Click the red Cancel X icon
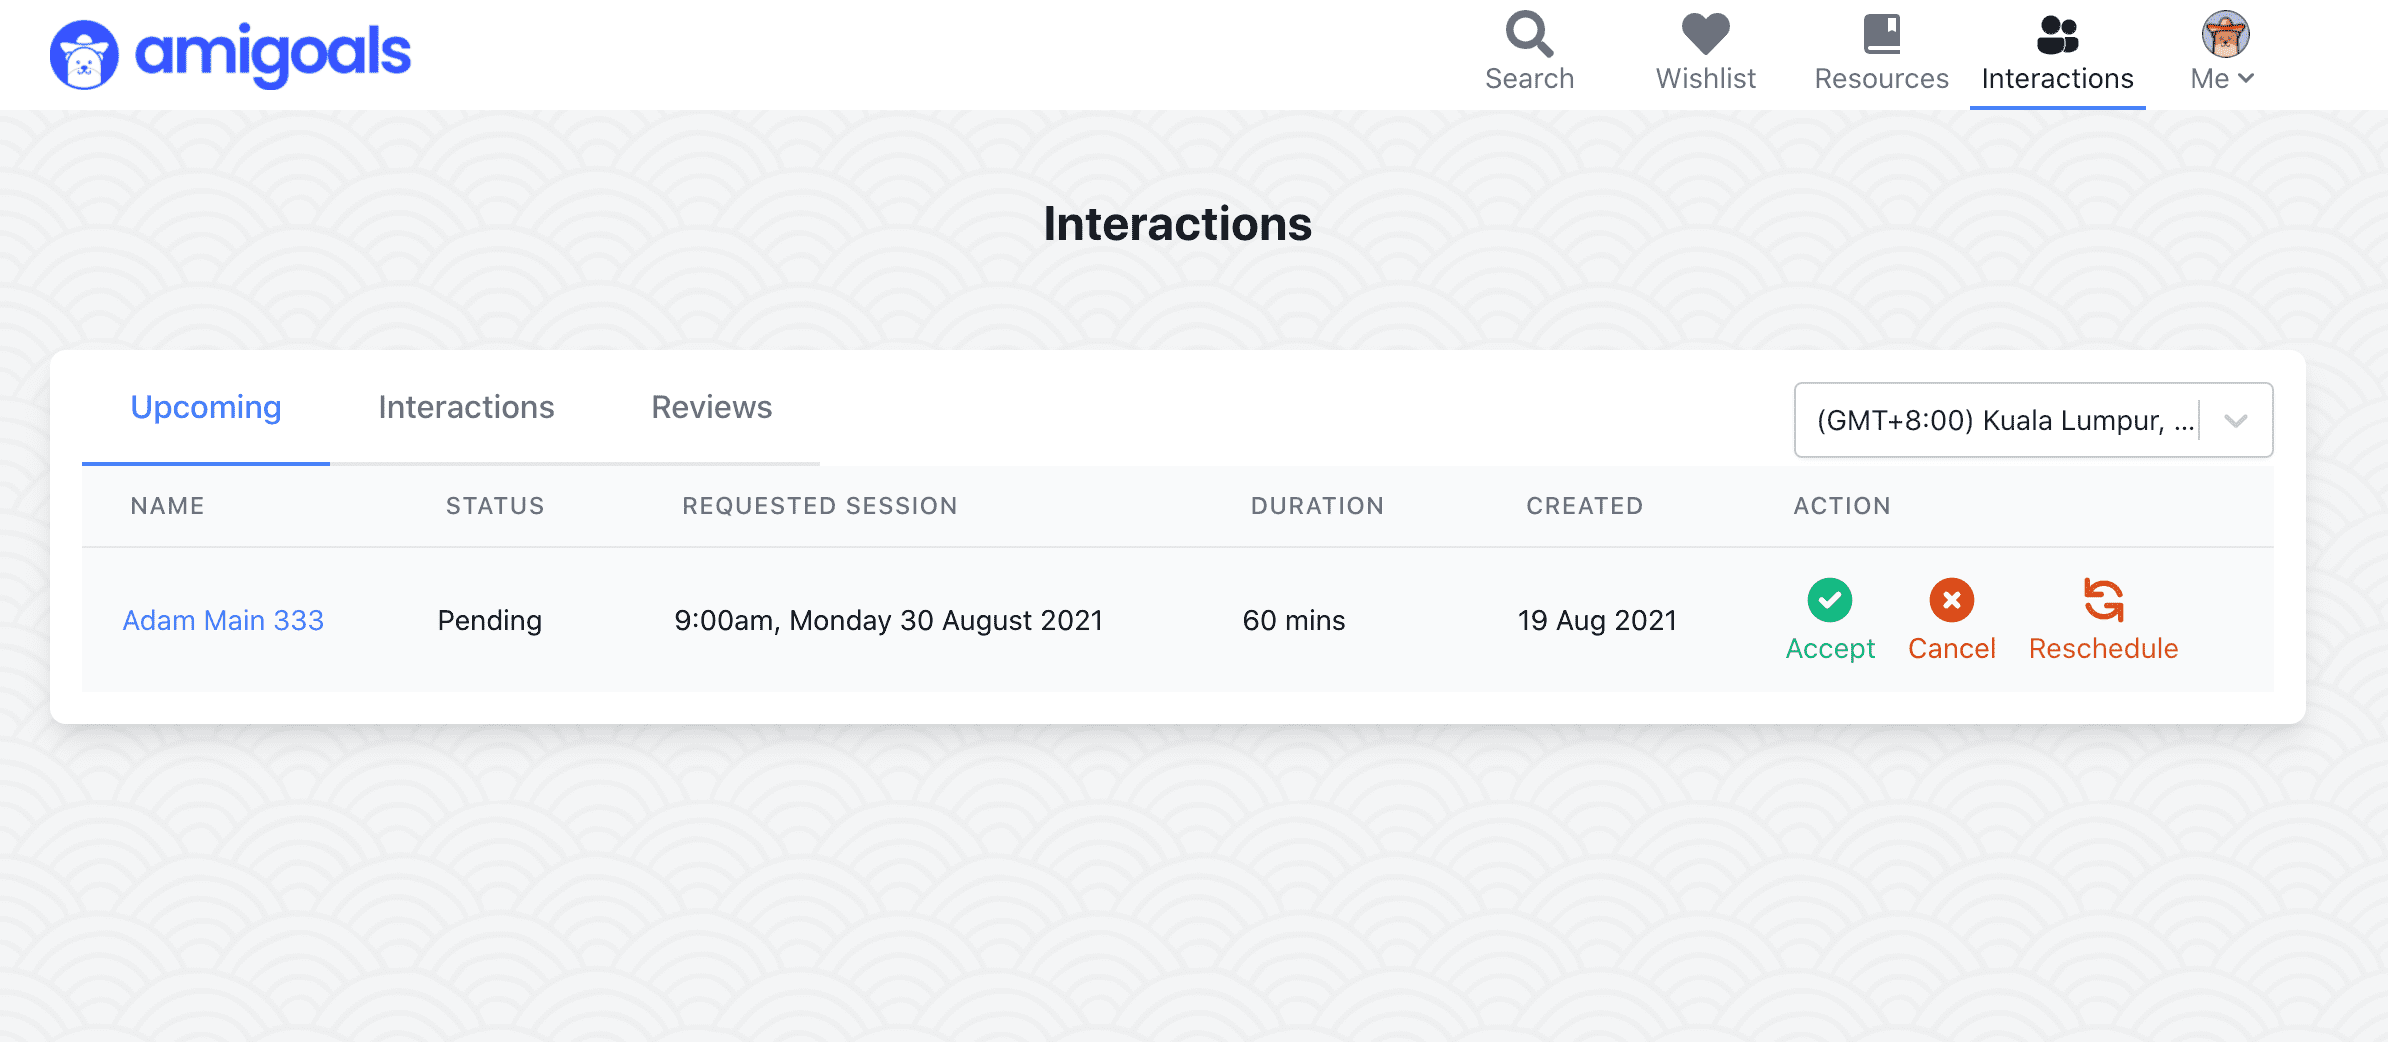The image size is (2388, 1042). click(x=1951, y=600)
